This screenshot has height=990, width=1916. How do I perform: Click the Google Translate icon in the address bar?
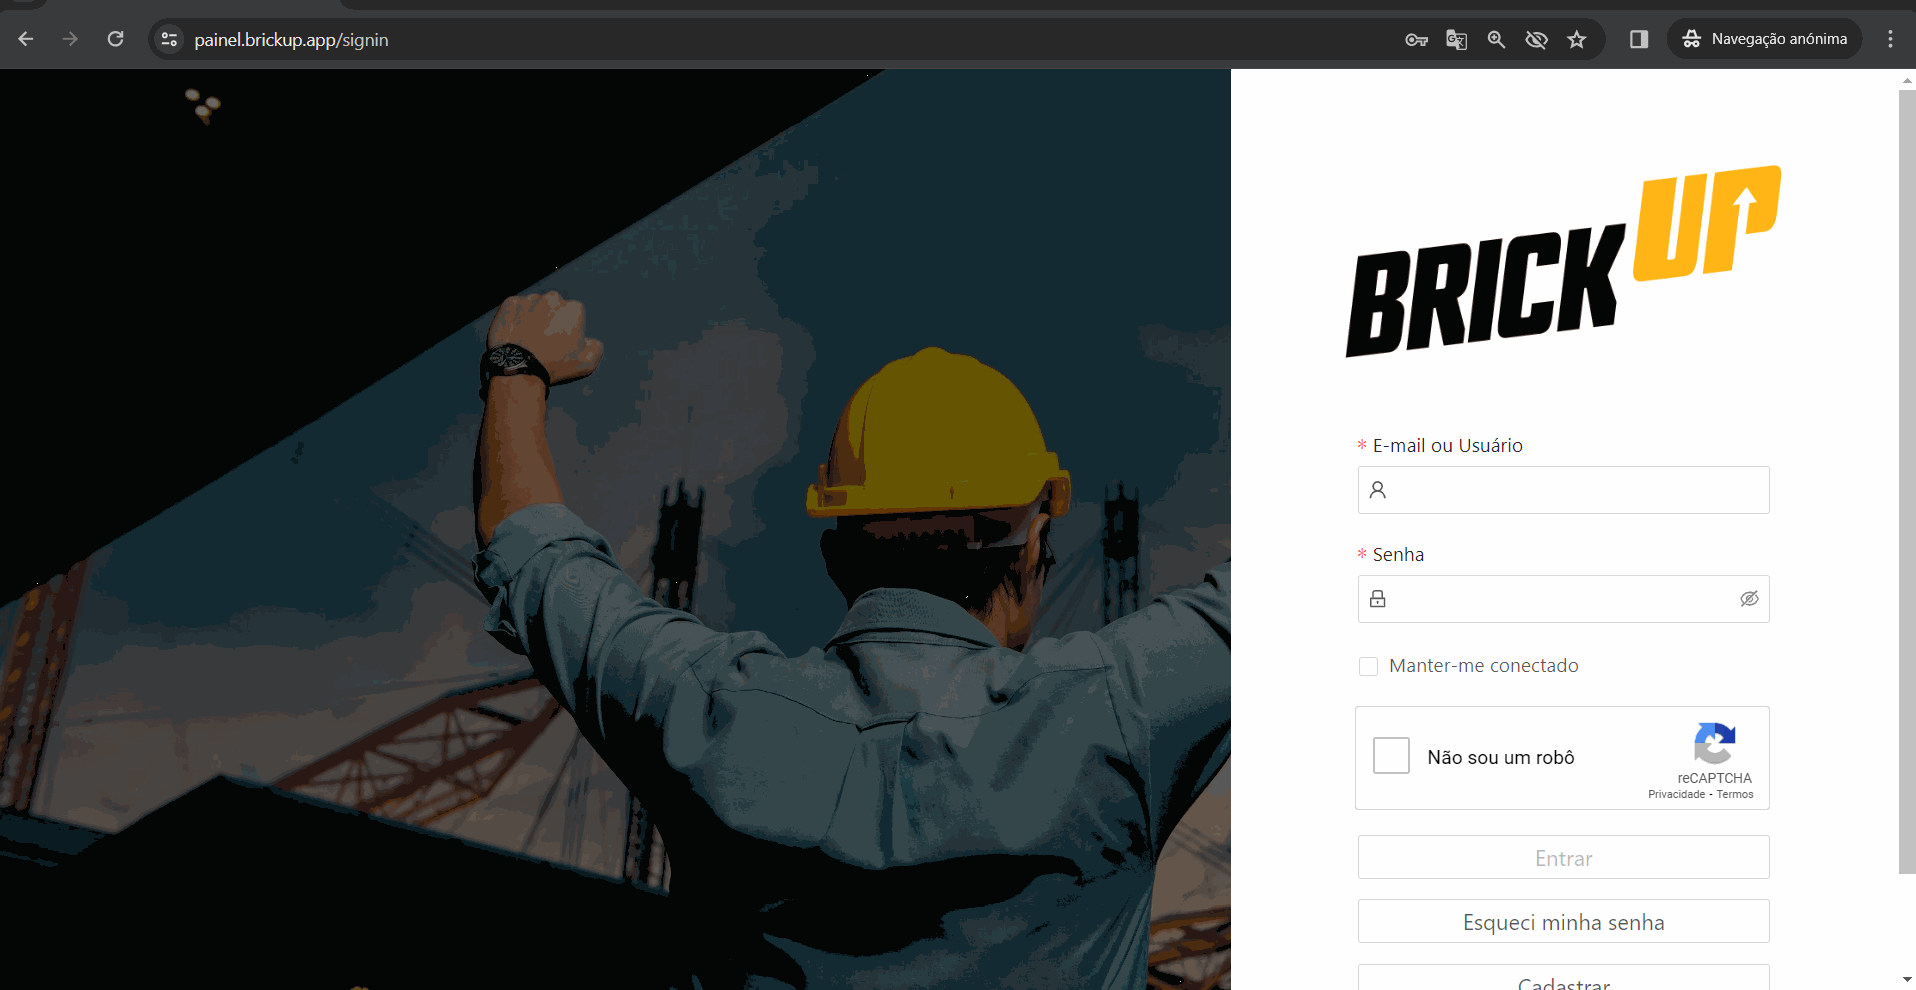pos(1456,39)
